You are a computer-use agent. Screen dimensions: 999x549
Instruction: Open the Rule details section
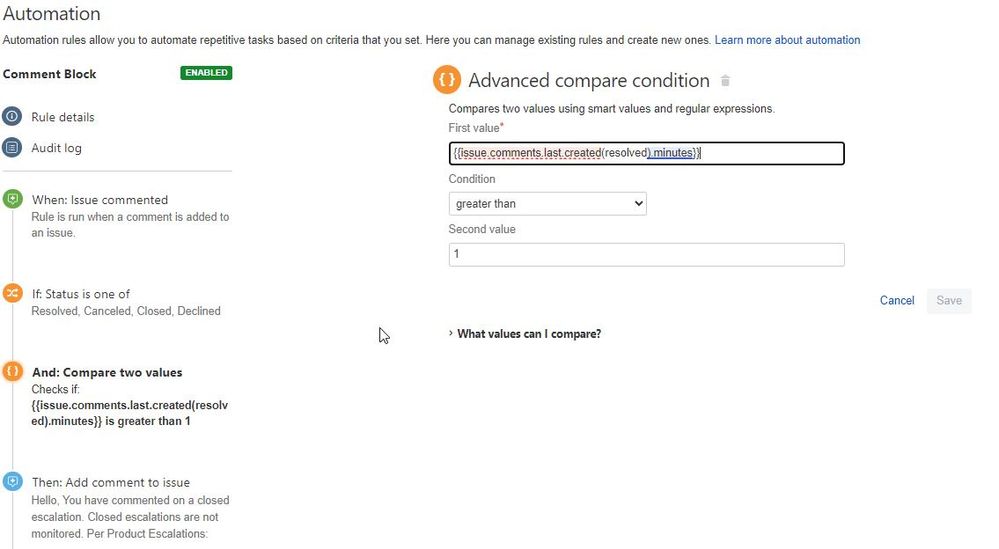pos(62,117)
